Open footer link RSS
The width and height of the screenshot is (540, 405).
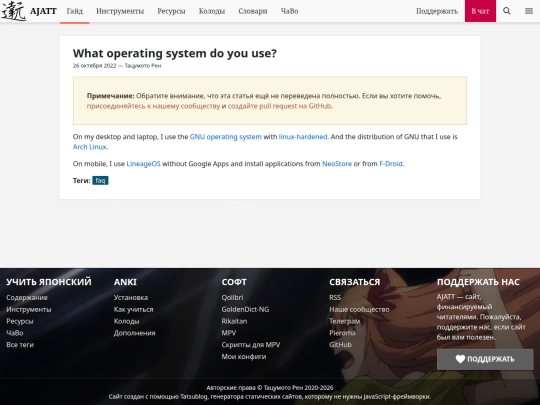[335, 298]
